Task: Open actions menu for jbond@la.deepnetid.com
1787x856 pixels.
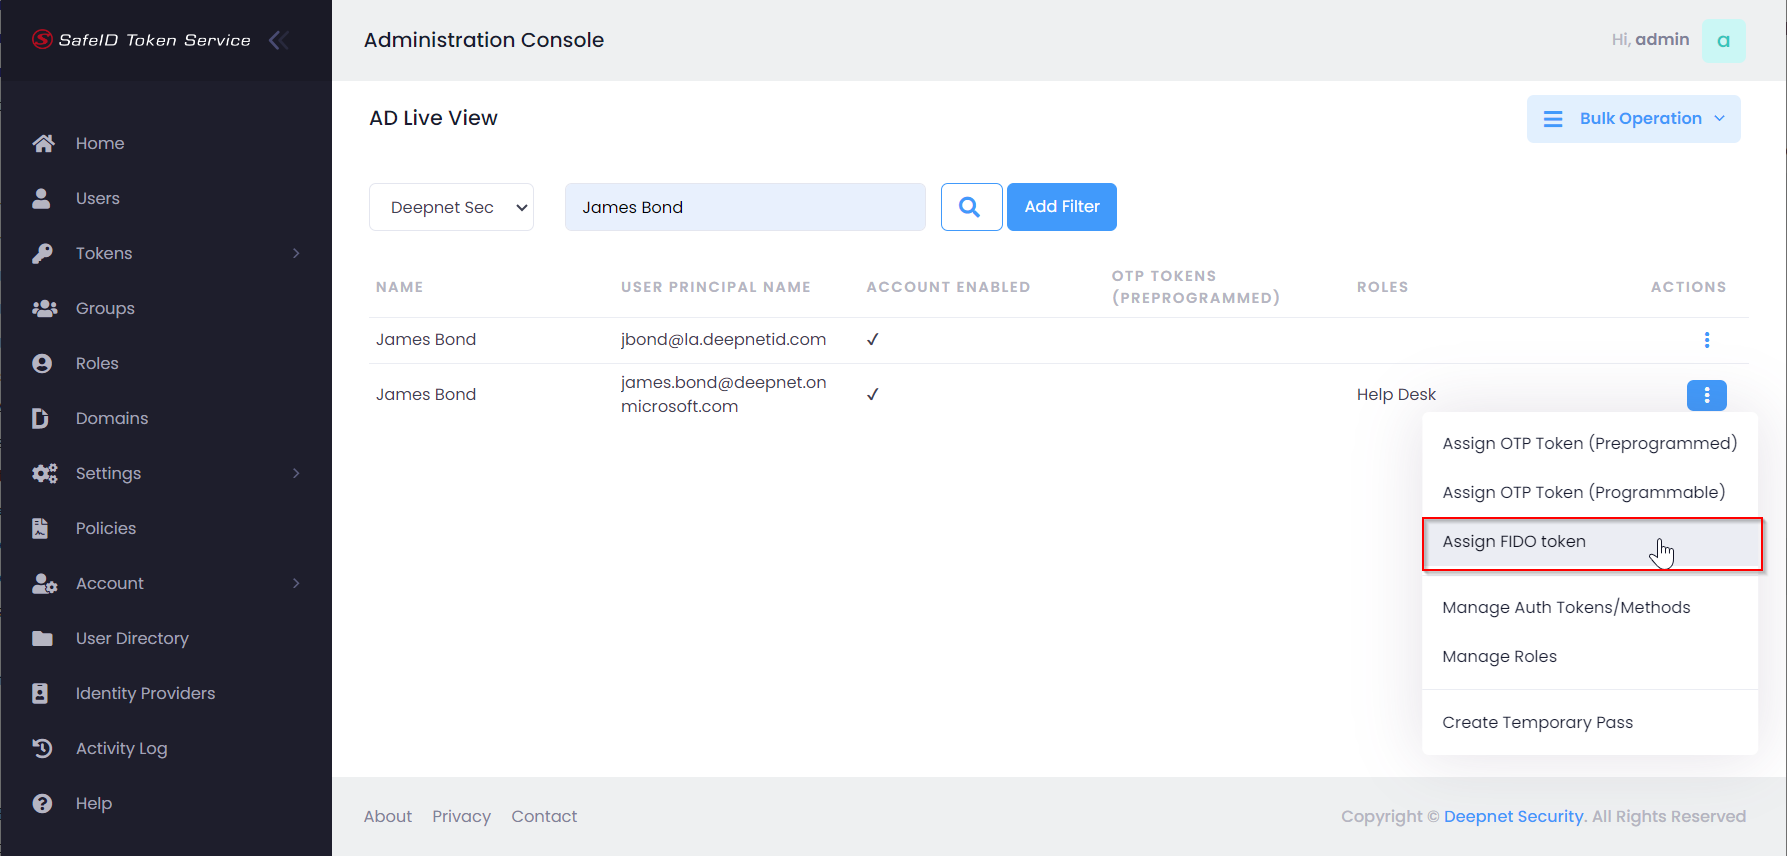Action: (1706, 340)
